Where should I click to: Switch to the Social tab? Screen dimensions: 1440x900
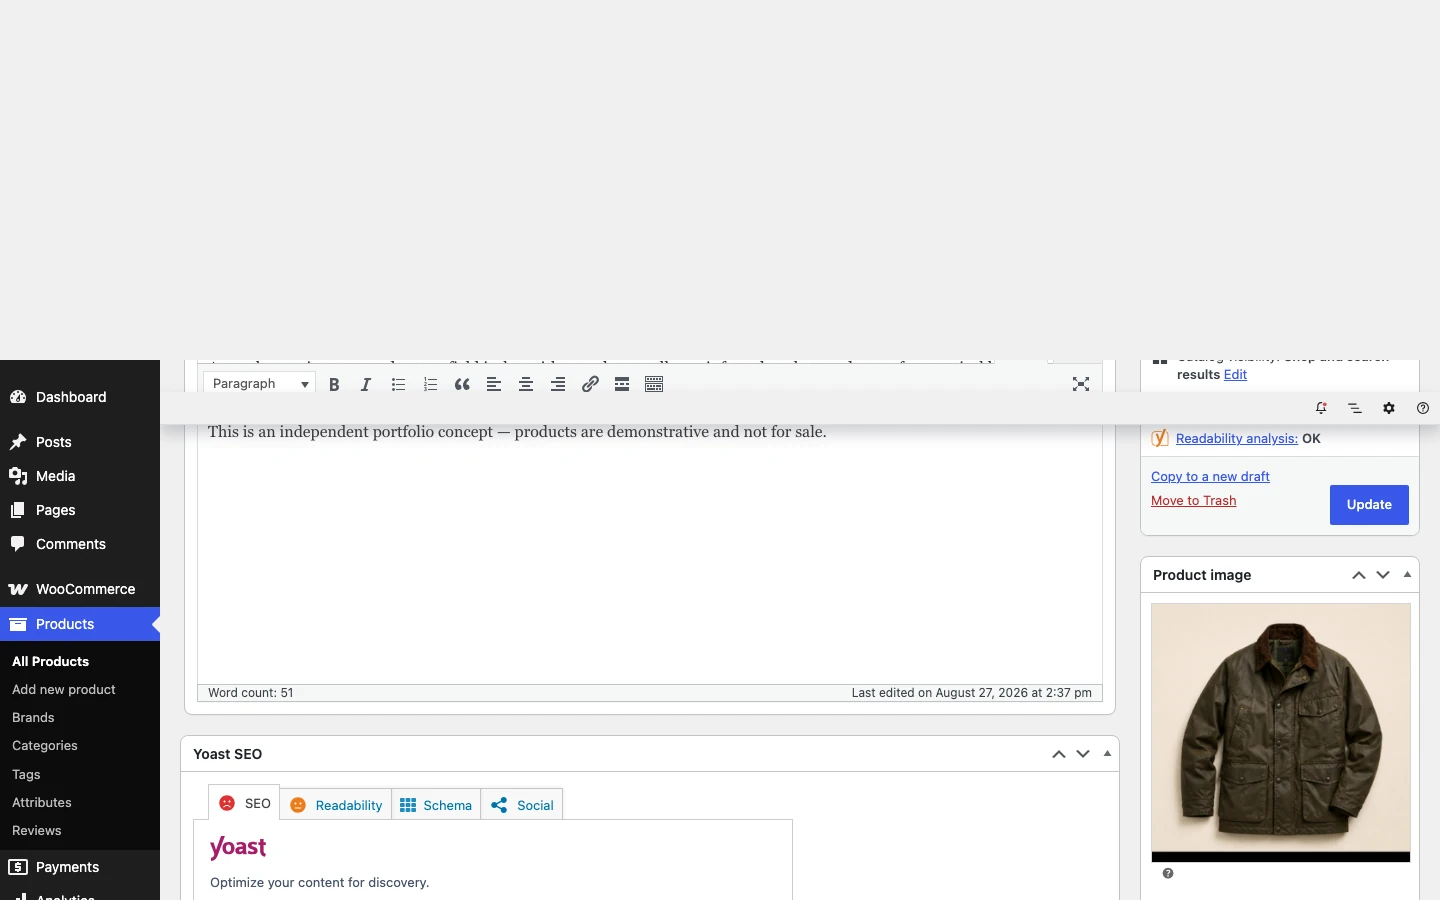(522, 805)
